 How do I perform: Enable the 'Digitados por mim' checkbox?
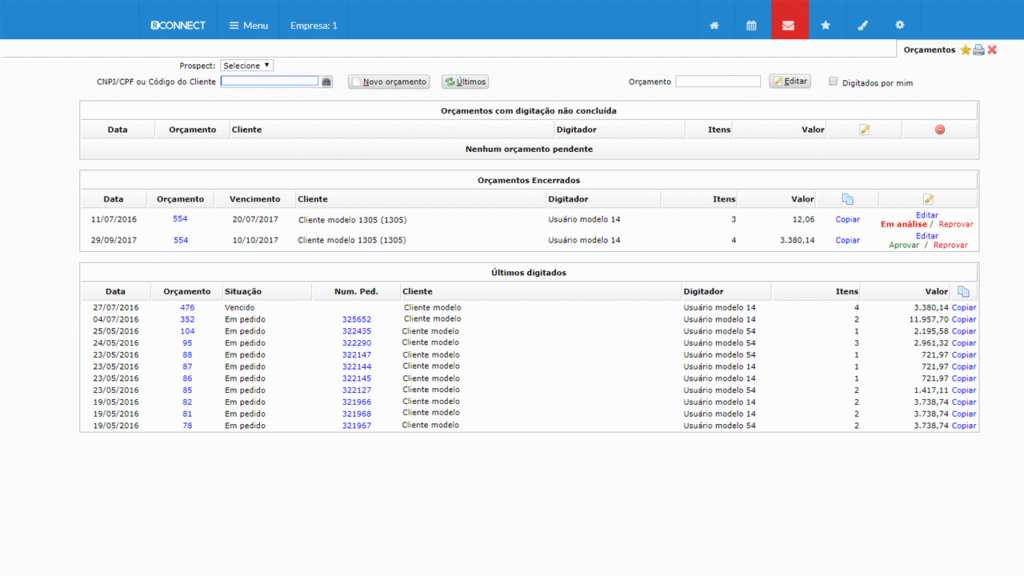tap(833, 82)
